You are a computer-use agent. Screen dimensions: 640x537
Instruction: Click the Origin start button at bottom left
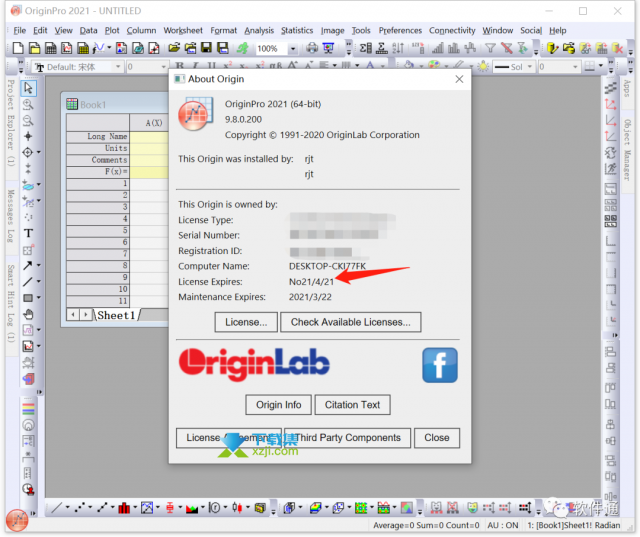point(17,520)
